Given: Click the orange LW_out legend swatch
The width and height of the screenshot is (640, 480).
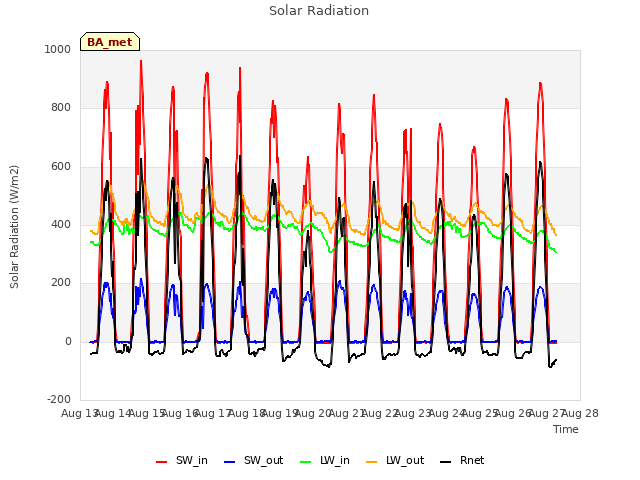Looking at the screenshot, I should (372, 462).
